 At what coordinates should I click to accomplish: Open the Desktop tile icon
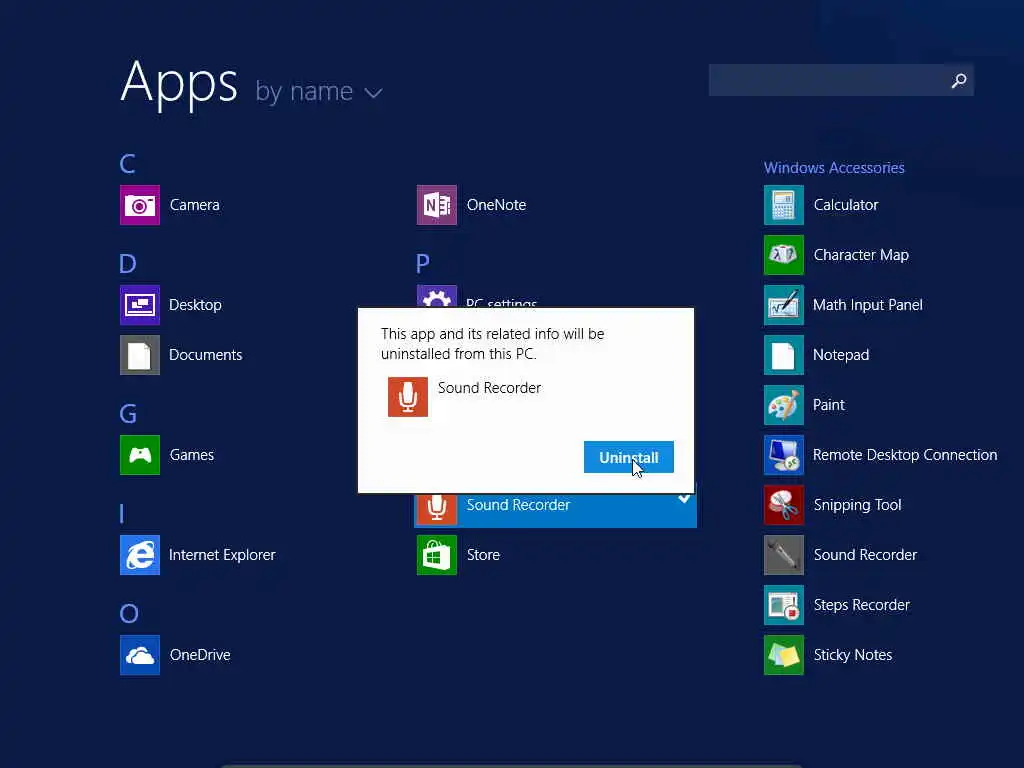(x=140, y=305)
